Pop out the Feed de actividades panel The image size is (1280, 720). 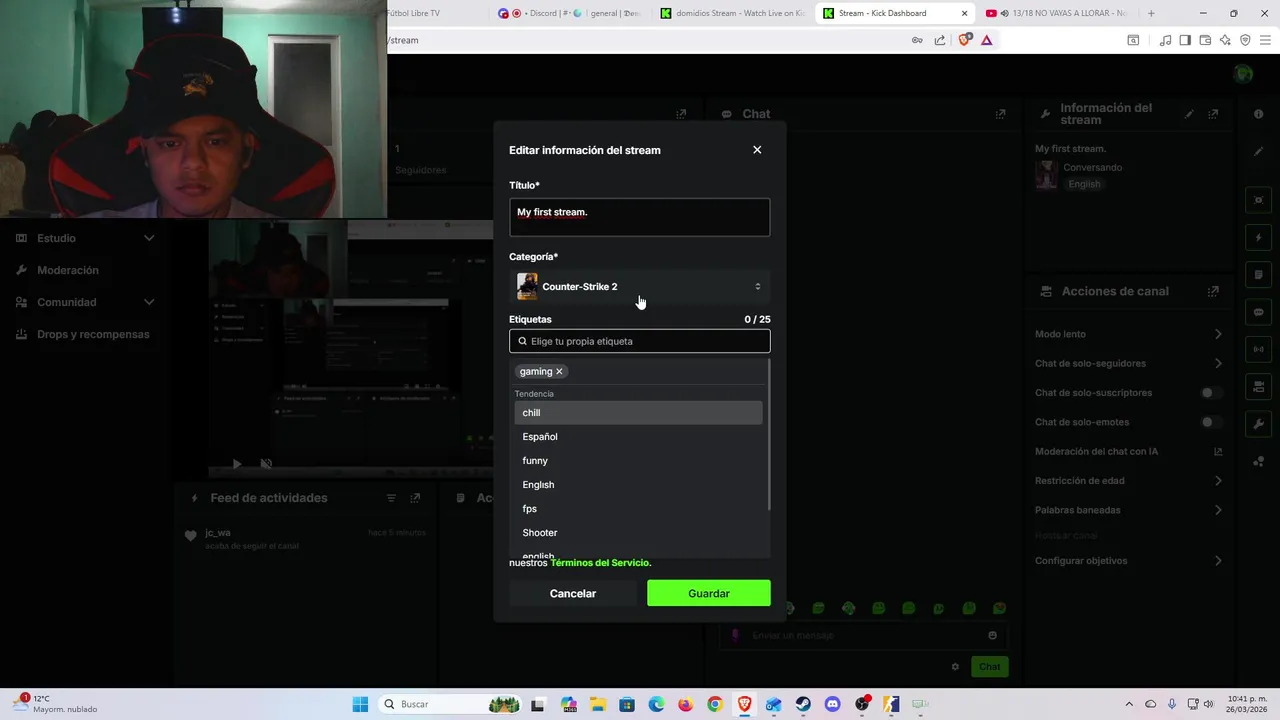415,498
